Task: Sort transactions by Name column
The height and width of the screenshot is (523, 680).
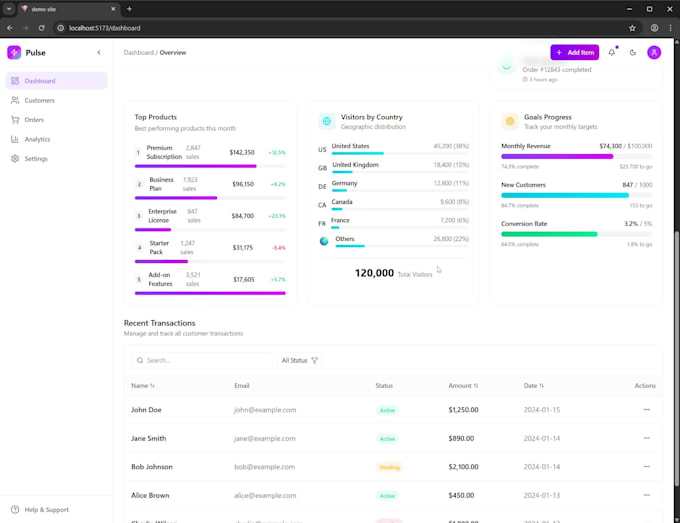Action: coord(143,386)
